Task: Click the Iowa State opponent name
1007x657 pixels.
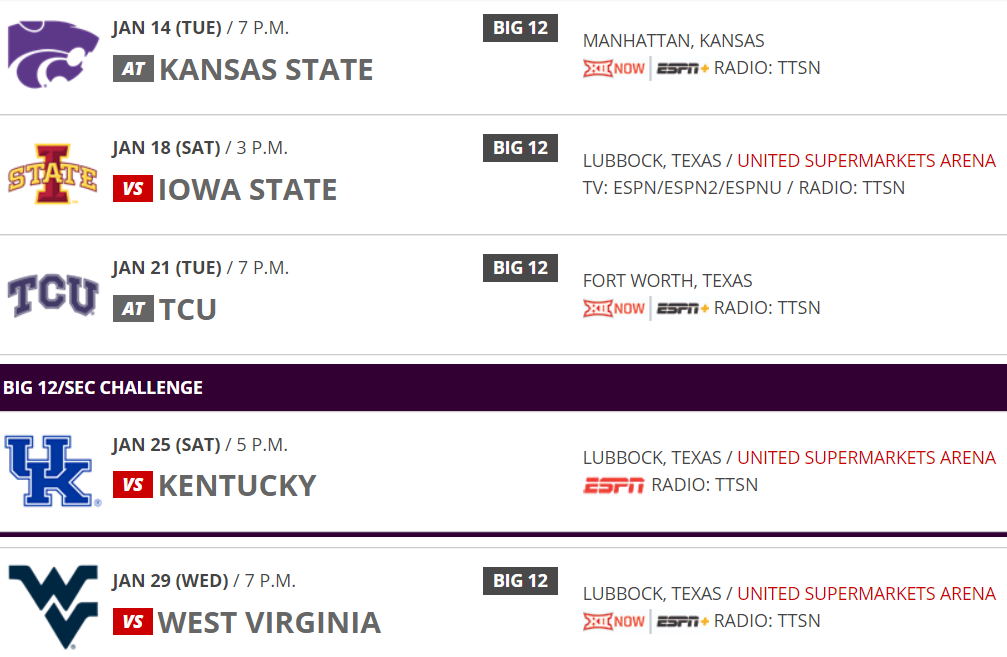Action: (248, 190)
